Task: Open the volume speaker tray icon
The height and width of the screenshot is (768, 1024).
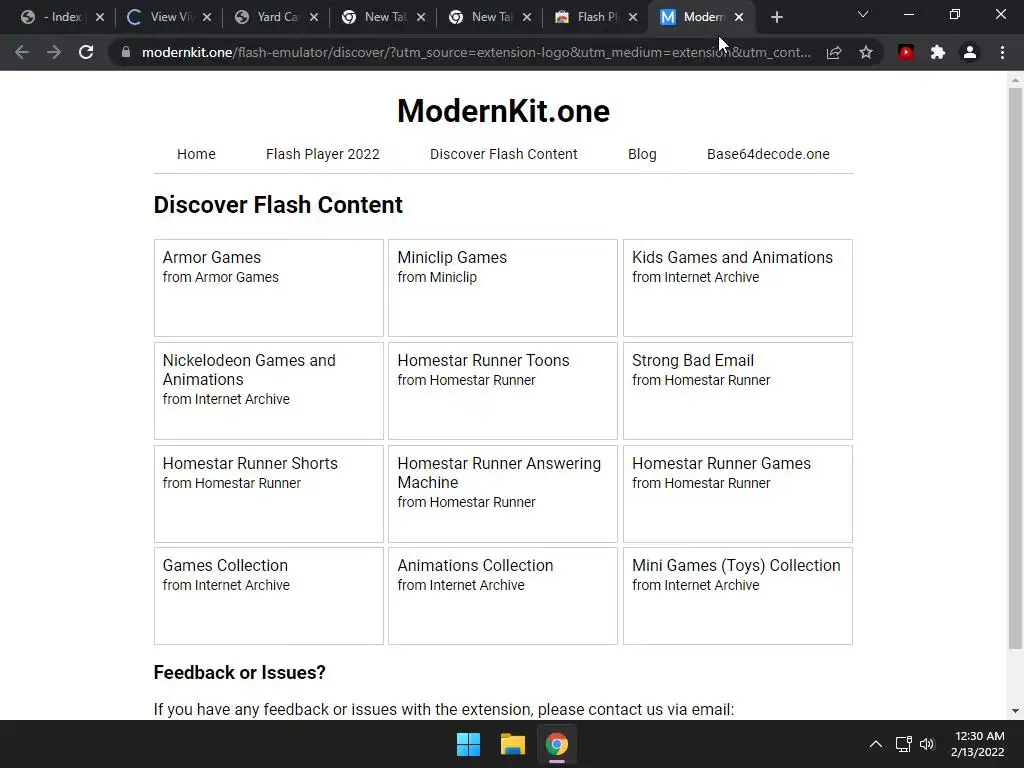Action: [x=927, y=744]
